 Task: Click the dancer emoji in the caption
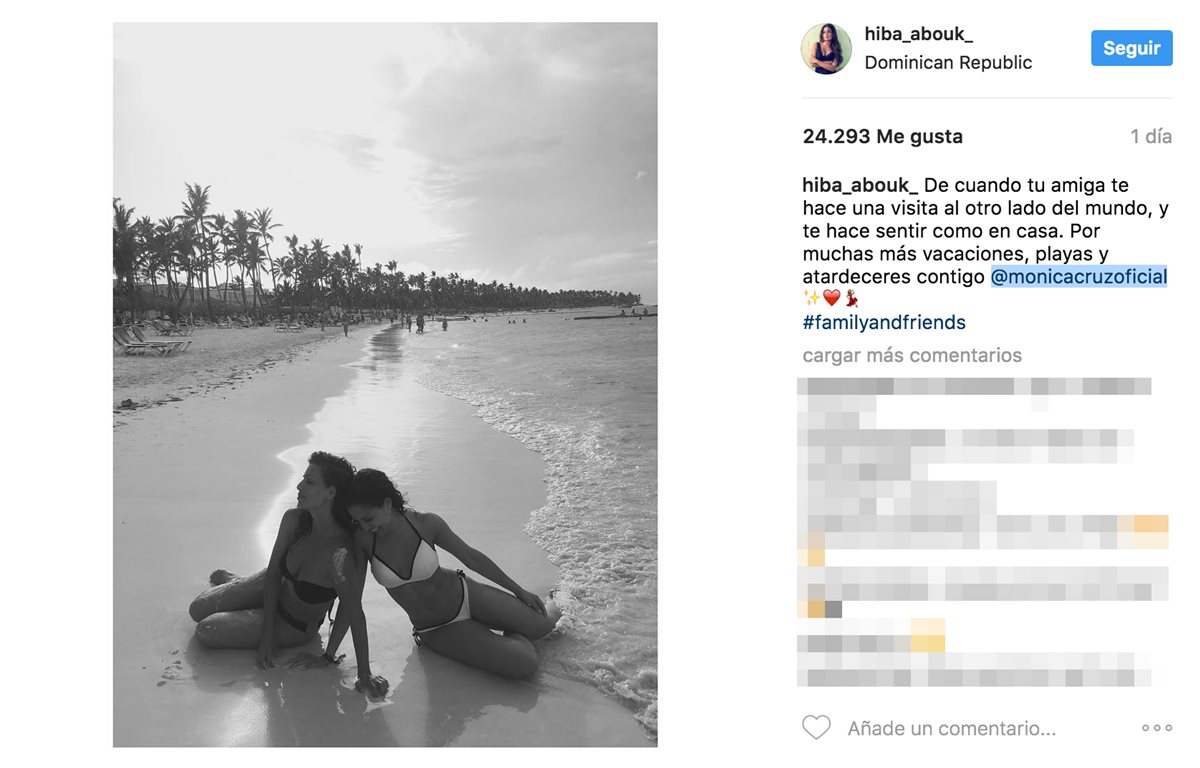click(x=851, y=298)
